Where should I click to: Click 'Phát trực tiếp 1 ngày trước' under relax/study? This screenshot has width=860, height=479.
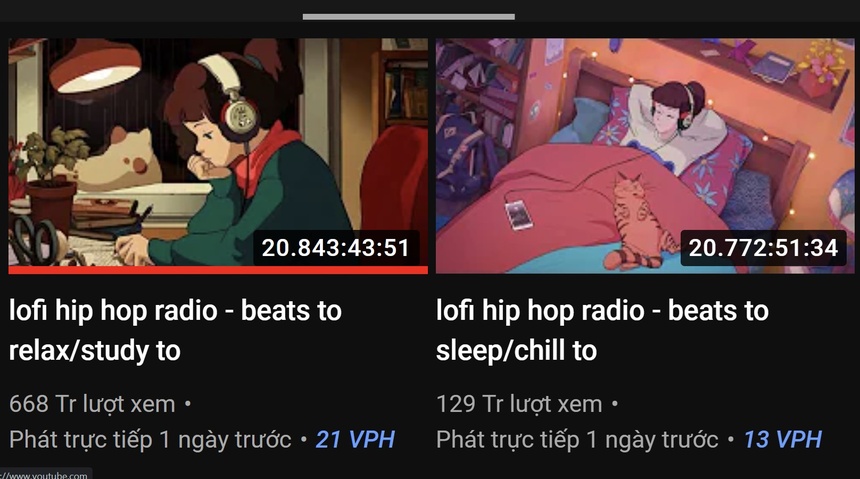tap(150, 440)
